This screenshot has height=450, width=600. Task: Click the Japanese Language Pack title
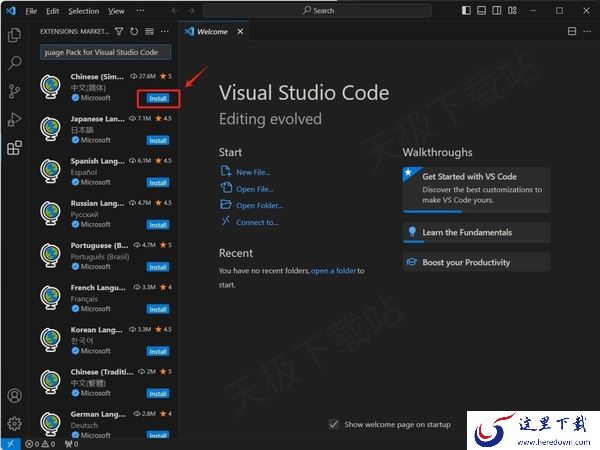tap(98, 119)
